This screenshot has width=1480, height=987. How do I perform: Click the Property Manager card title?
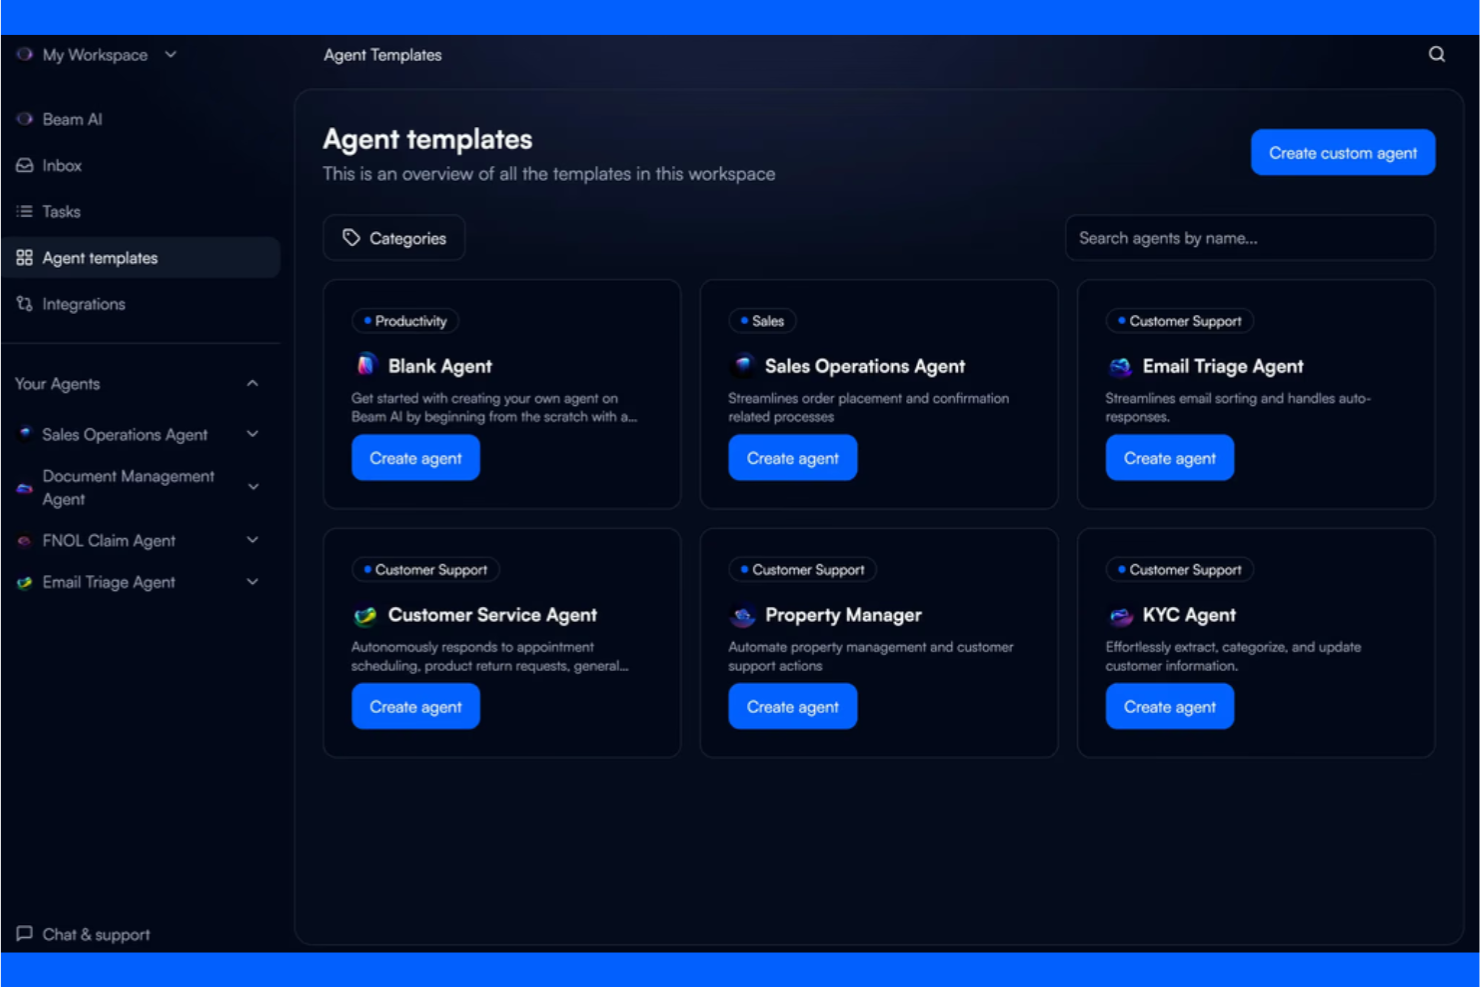point(843,615)
